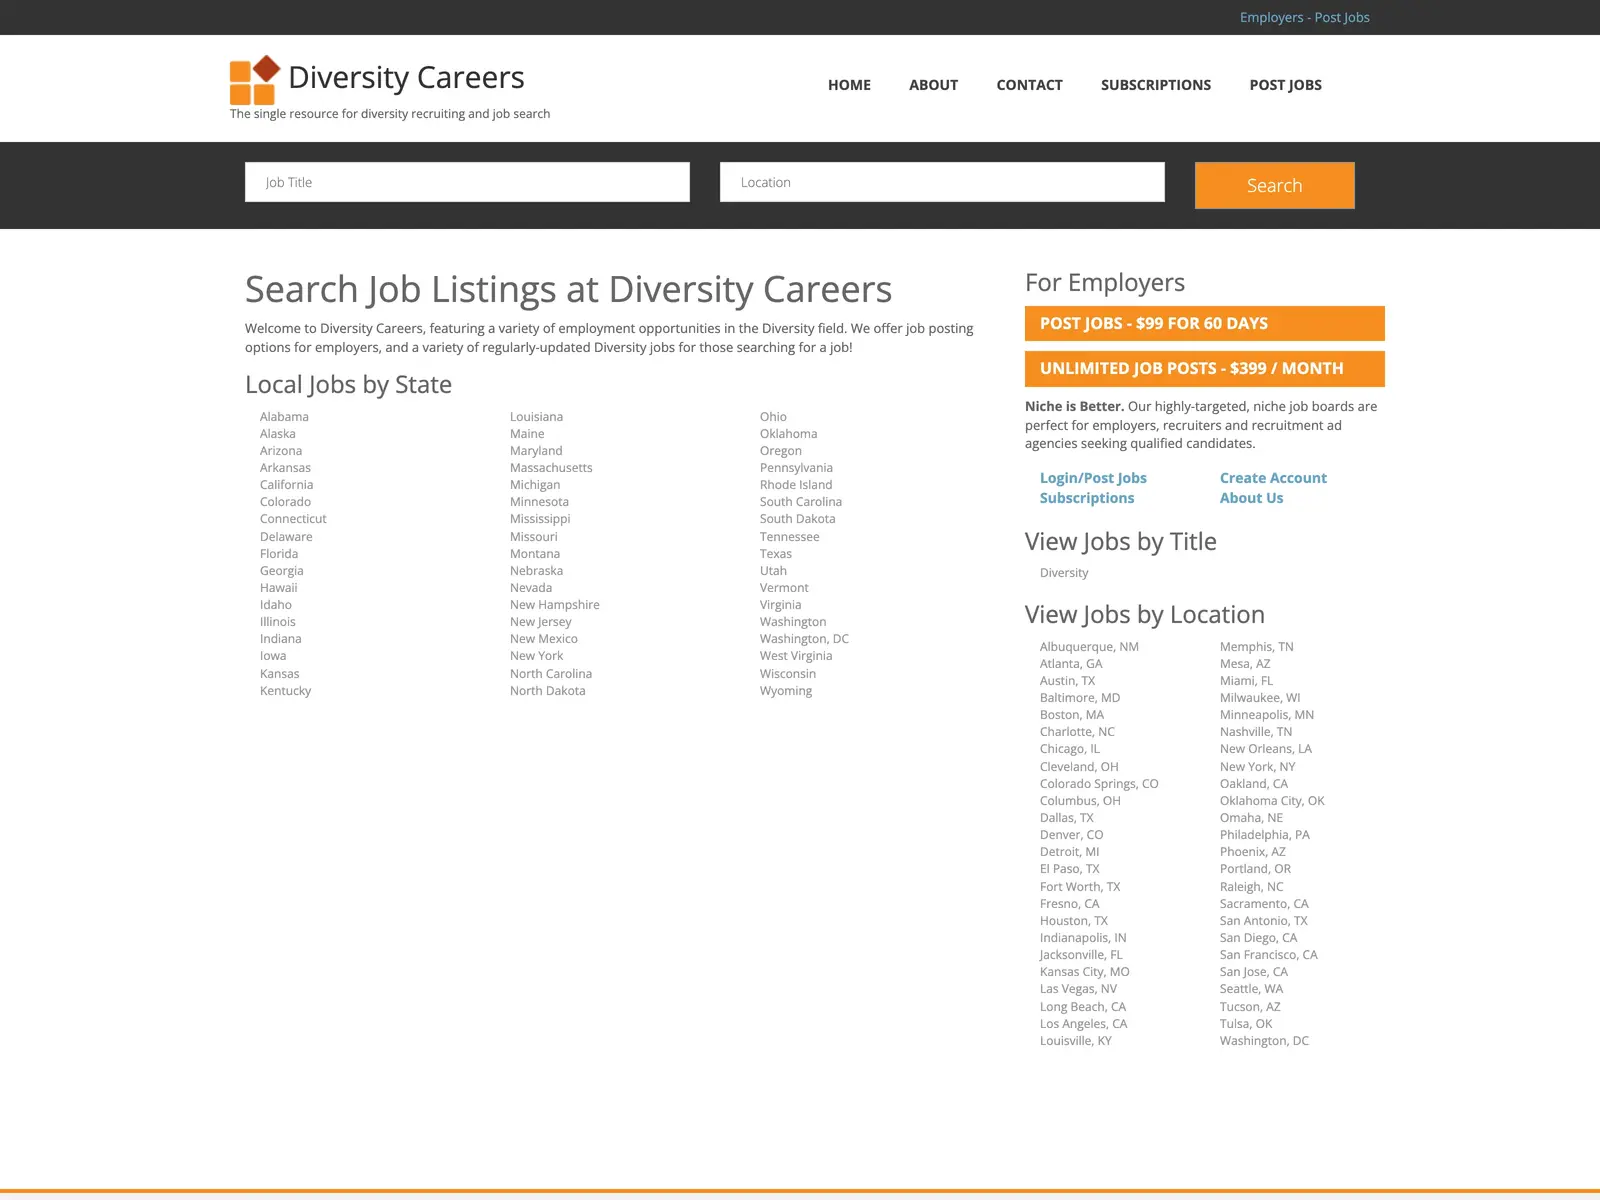
Task: View jobs in Colorado Springs, CO
Action: [1099, 784]
